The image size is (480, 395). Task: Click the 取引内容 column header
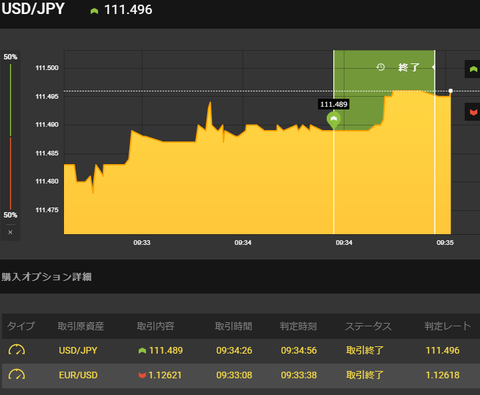pos(156,326)
